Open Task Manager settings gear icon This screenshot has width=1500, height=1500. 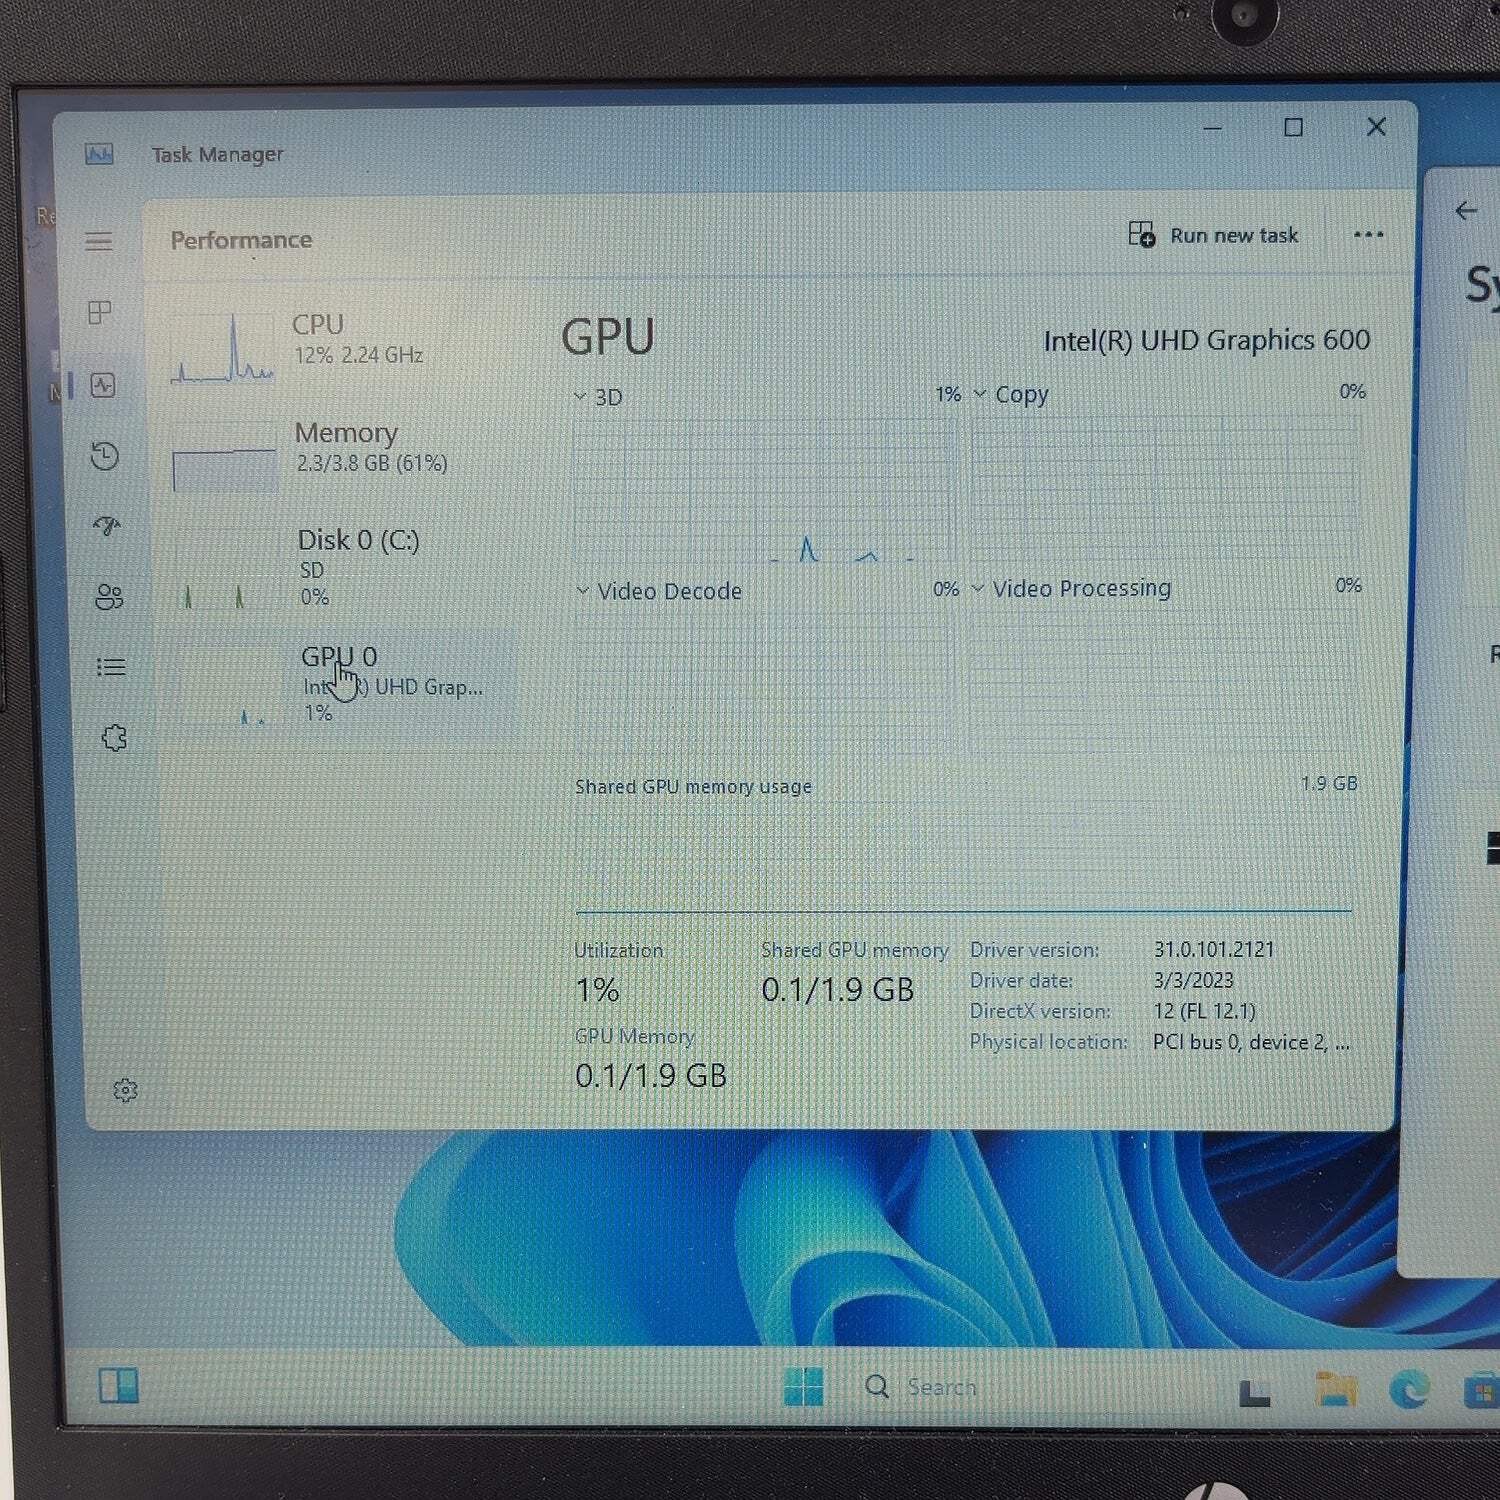(x=125, y=1090)
